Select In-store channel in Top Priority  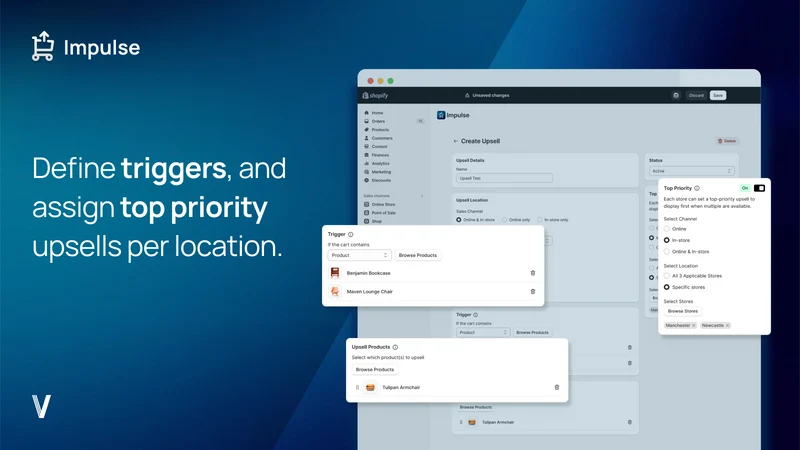click(666, 240)
